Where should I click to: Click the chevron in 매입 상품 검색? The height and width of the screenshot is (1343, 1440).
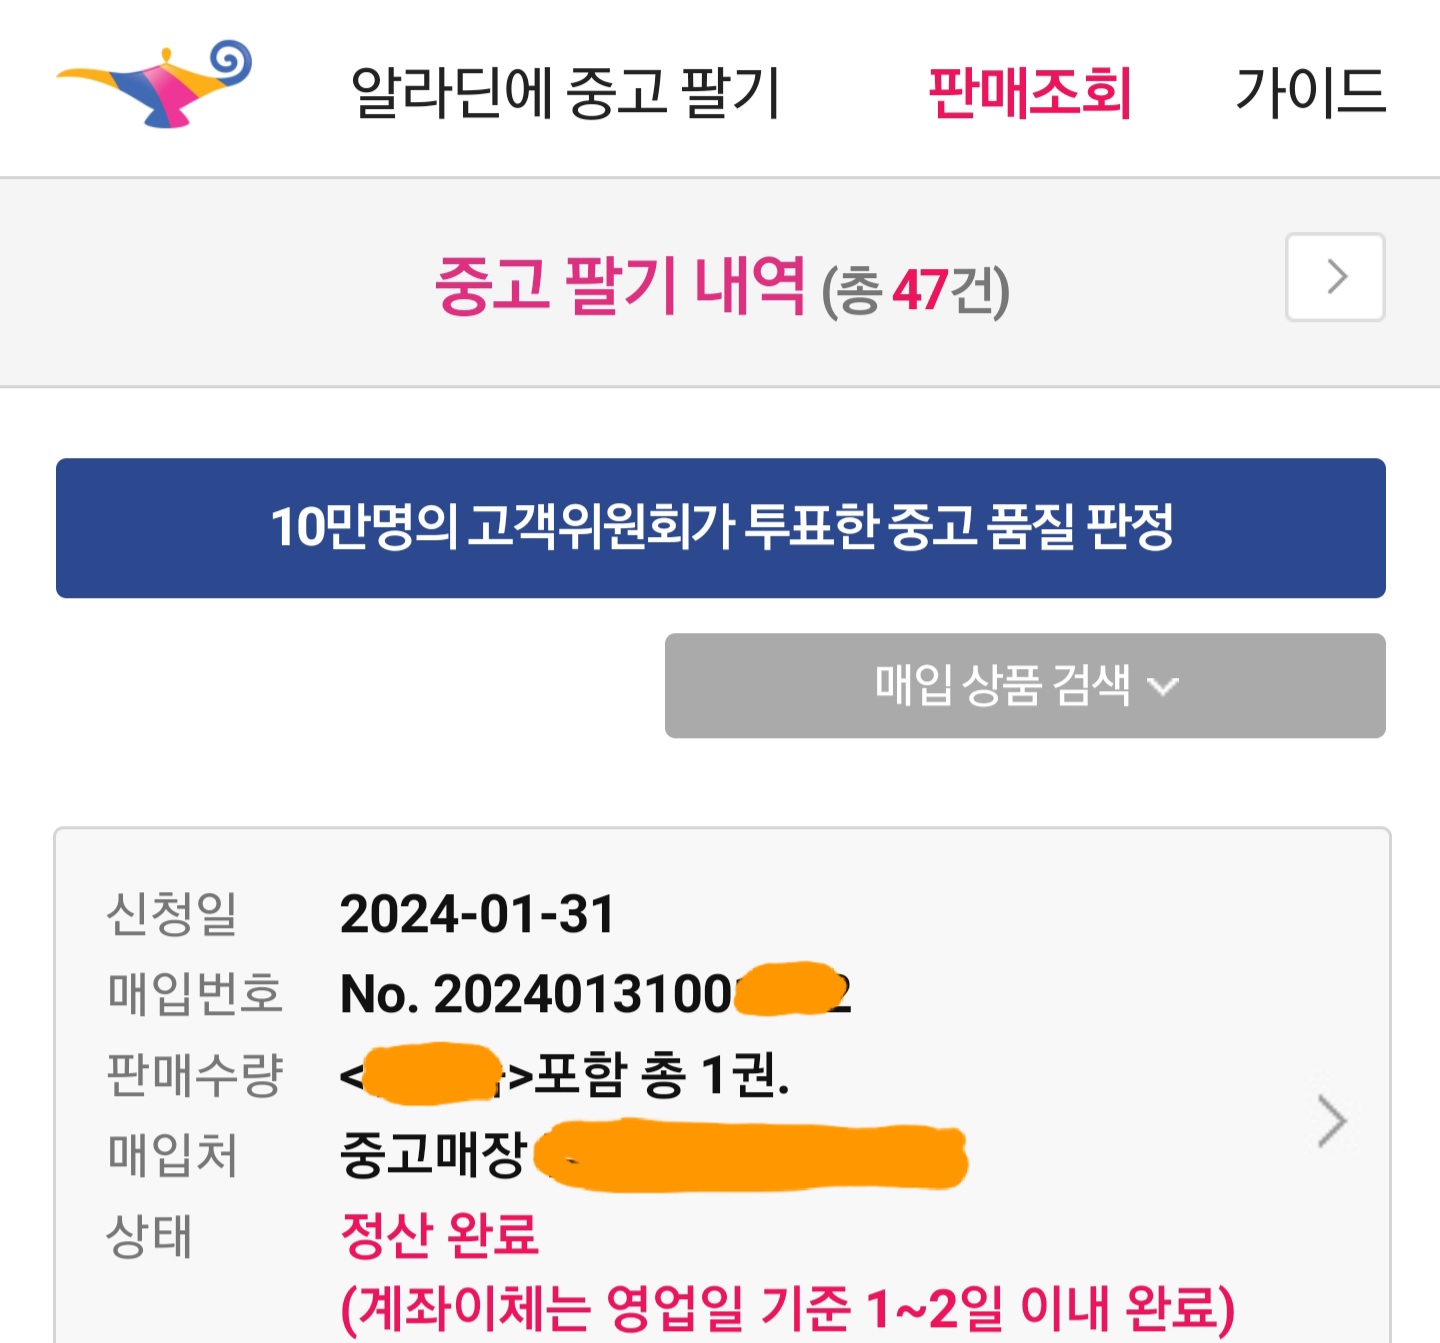[x=1163, y=687]
